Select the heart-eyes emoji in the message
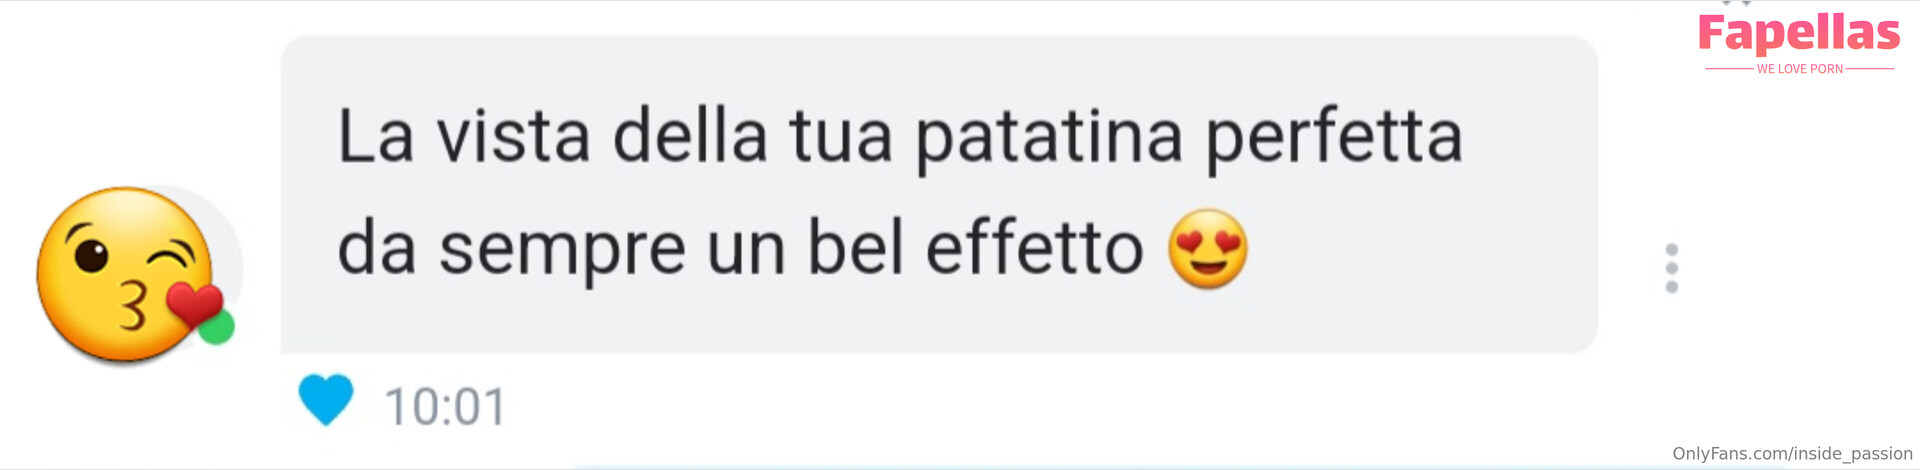Image resolution: width=1920 pixels, height=470 pixels. click(x=1208, y=249)
